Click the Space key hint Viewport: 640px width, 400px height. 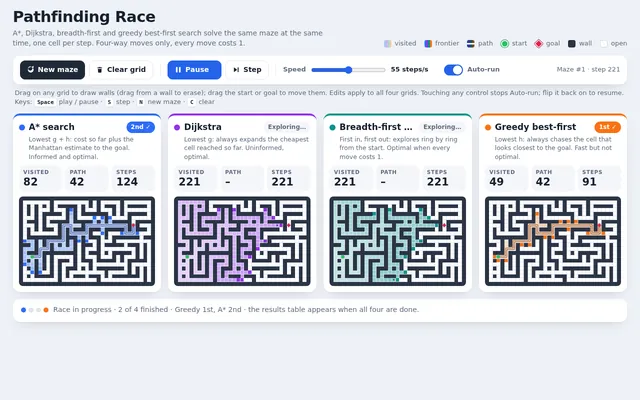pos(45,102)
